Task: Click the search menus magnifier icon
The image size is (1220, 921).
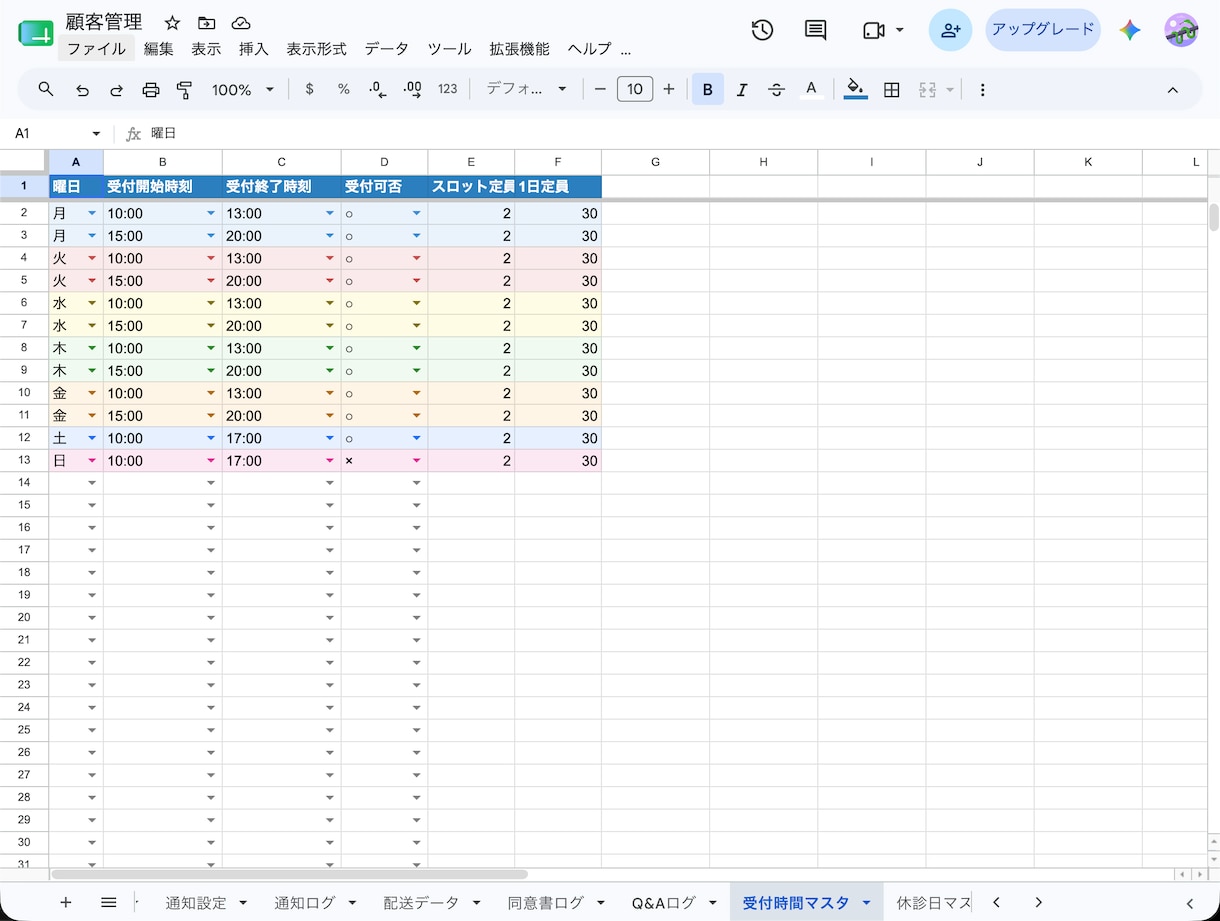Action: pyautogui.click(x=46, y=89)
